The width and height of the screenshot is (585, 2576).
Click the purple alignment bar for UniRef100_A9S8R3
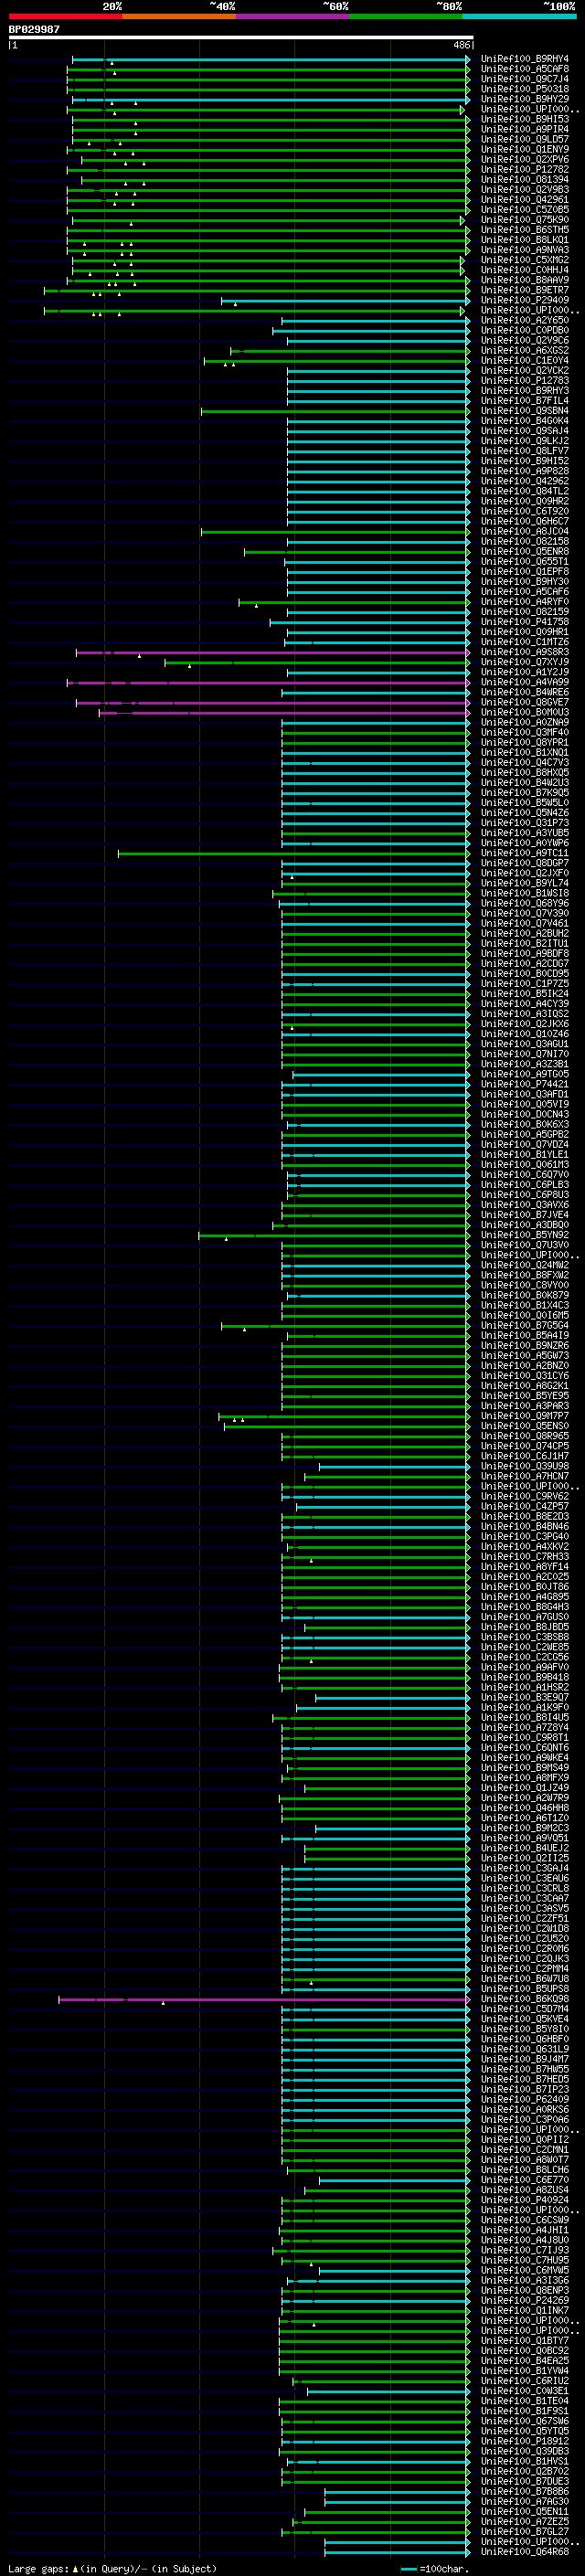click(272, 652)
